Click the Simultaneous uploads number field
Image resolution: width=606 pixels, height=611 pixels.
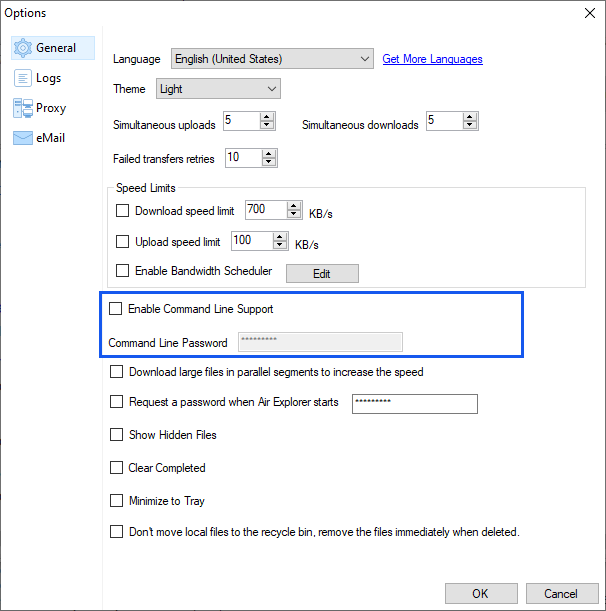[x=242, y=121]
